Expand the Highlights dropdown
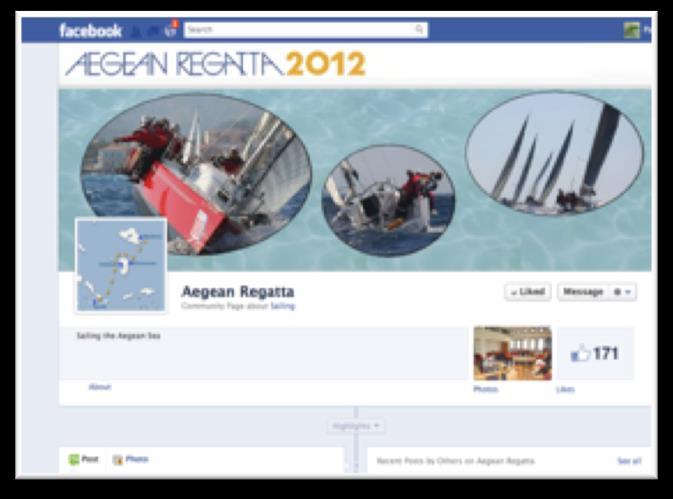This screenshot has width=673, height=499. click(356, 426)
